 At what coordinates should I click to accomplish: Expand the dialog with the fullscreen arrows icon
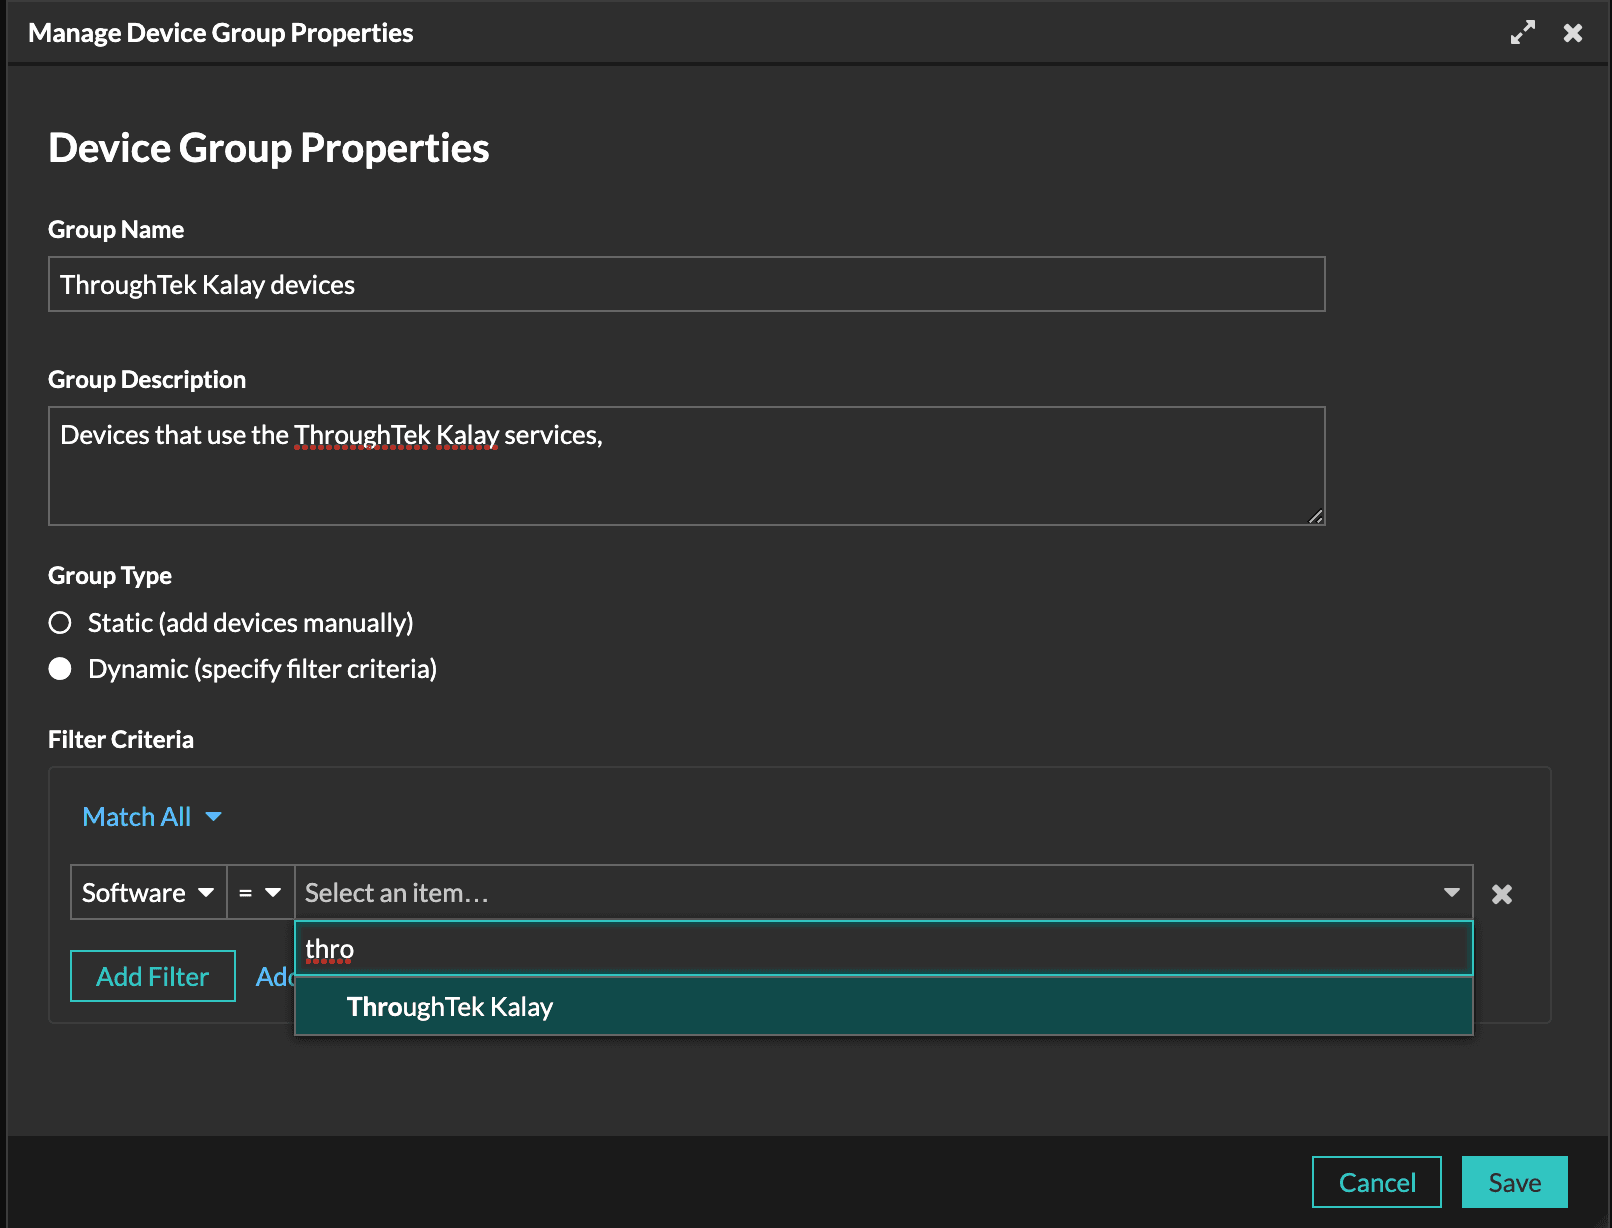click(x=1522, y=33)
